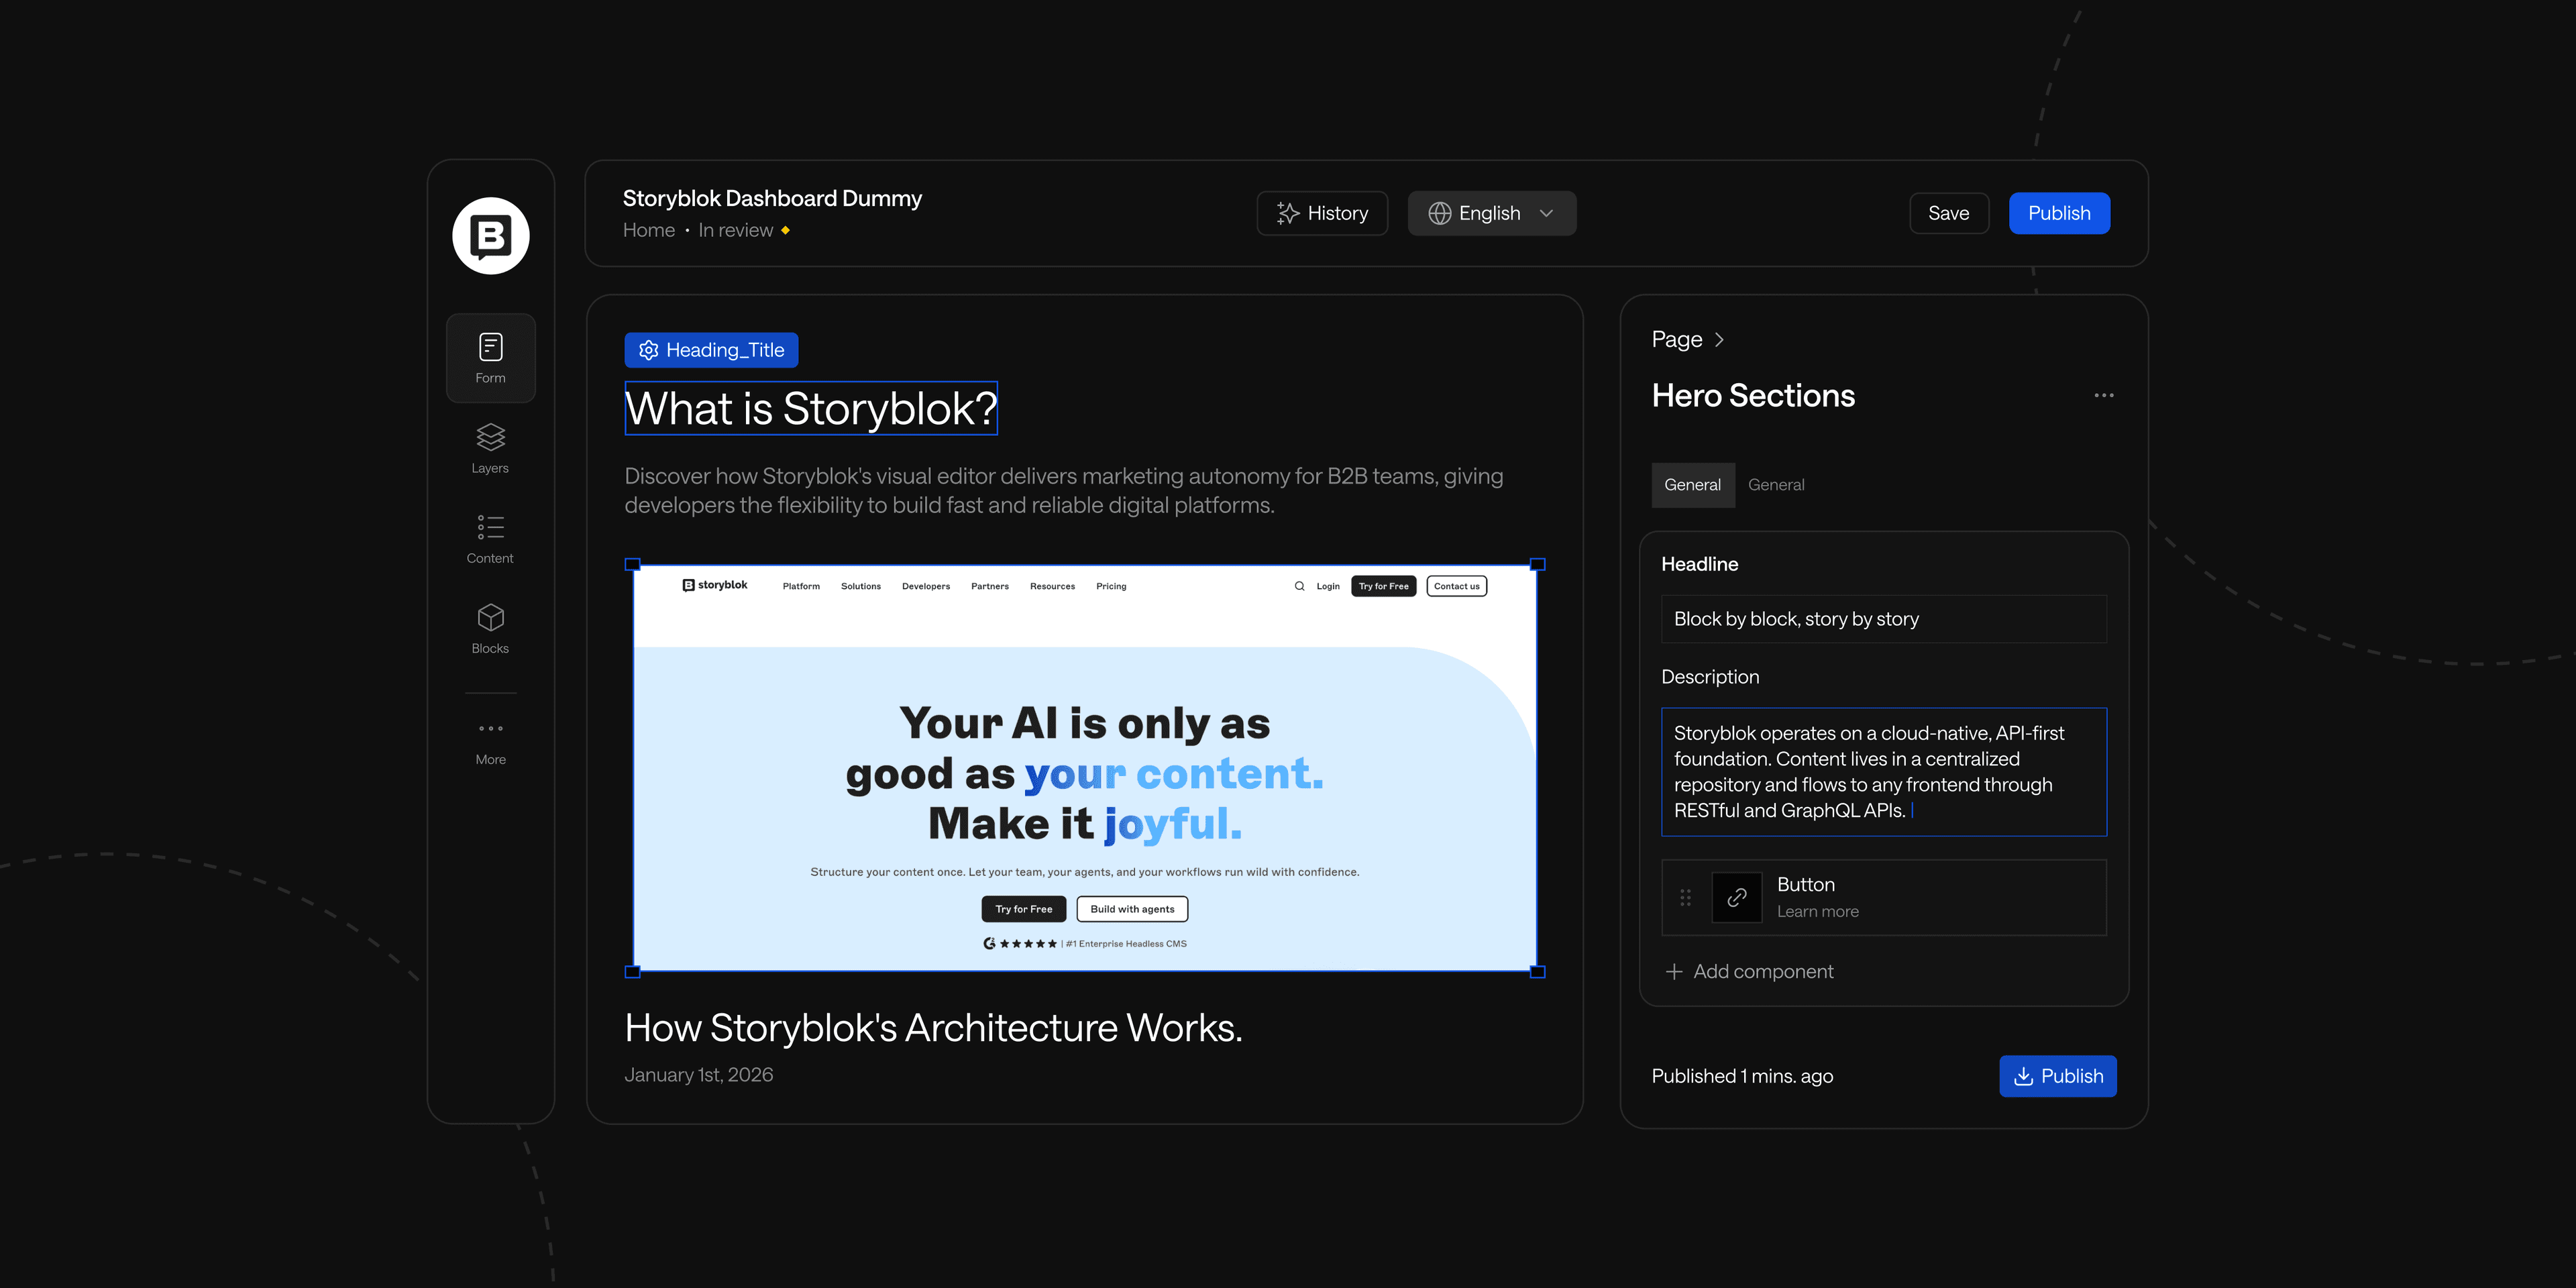2576x1288 pixels.
Task: Click the Button component link icon
Action: point(1737,897)
